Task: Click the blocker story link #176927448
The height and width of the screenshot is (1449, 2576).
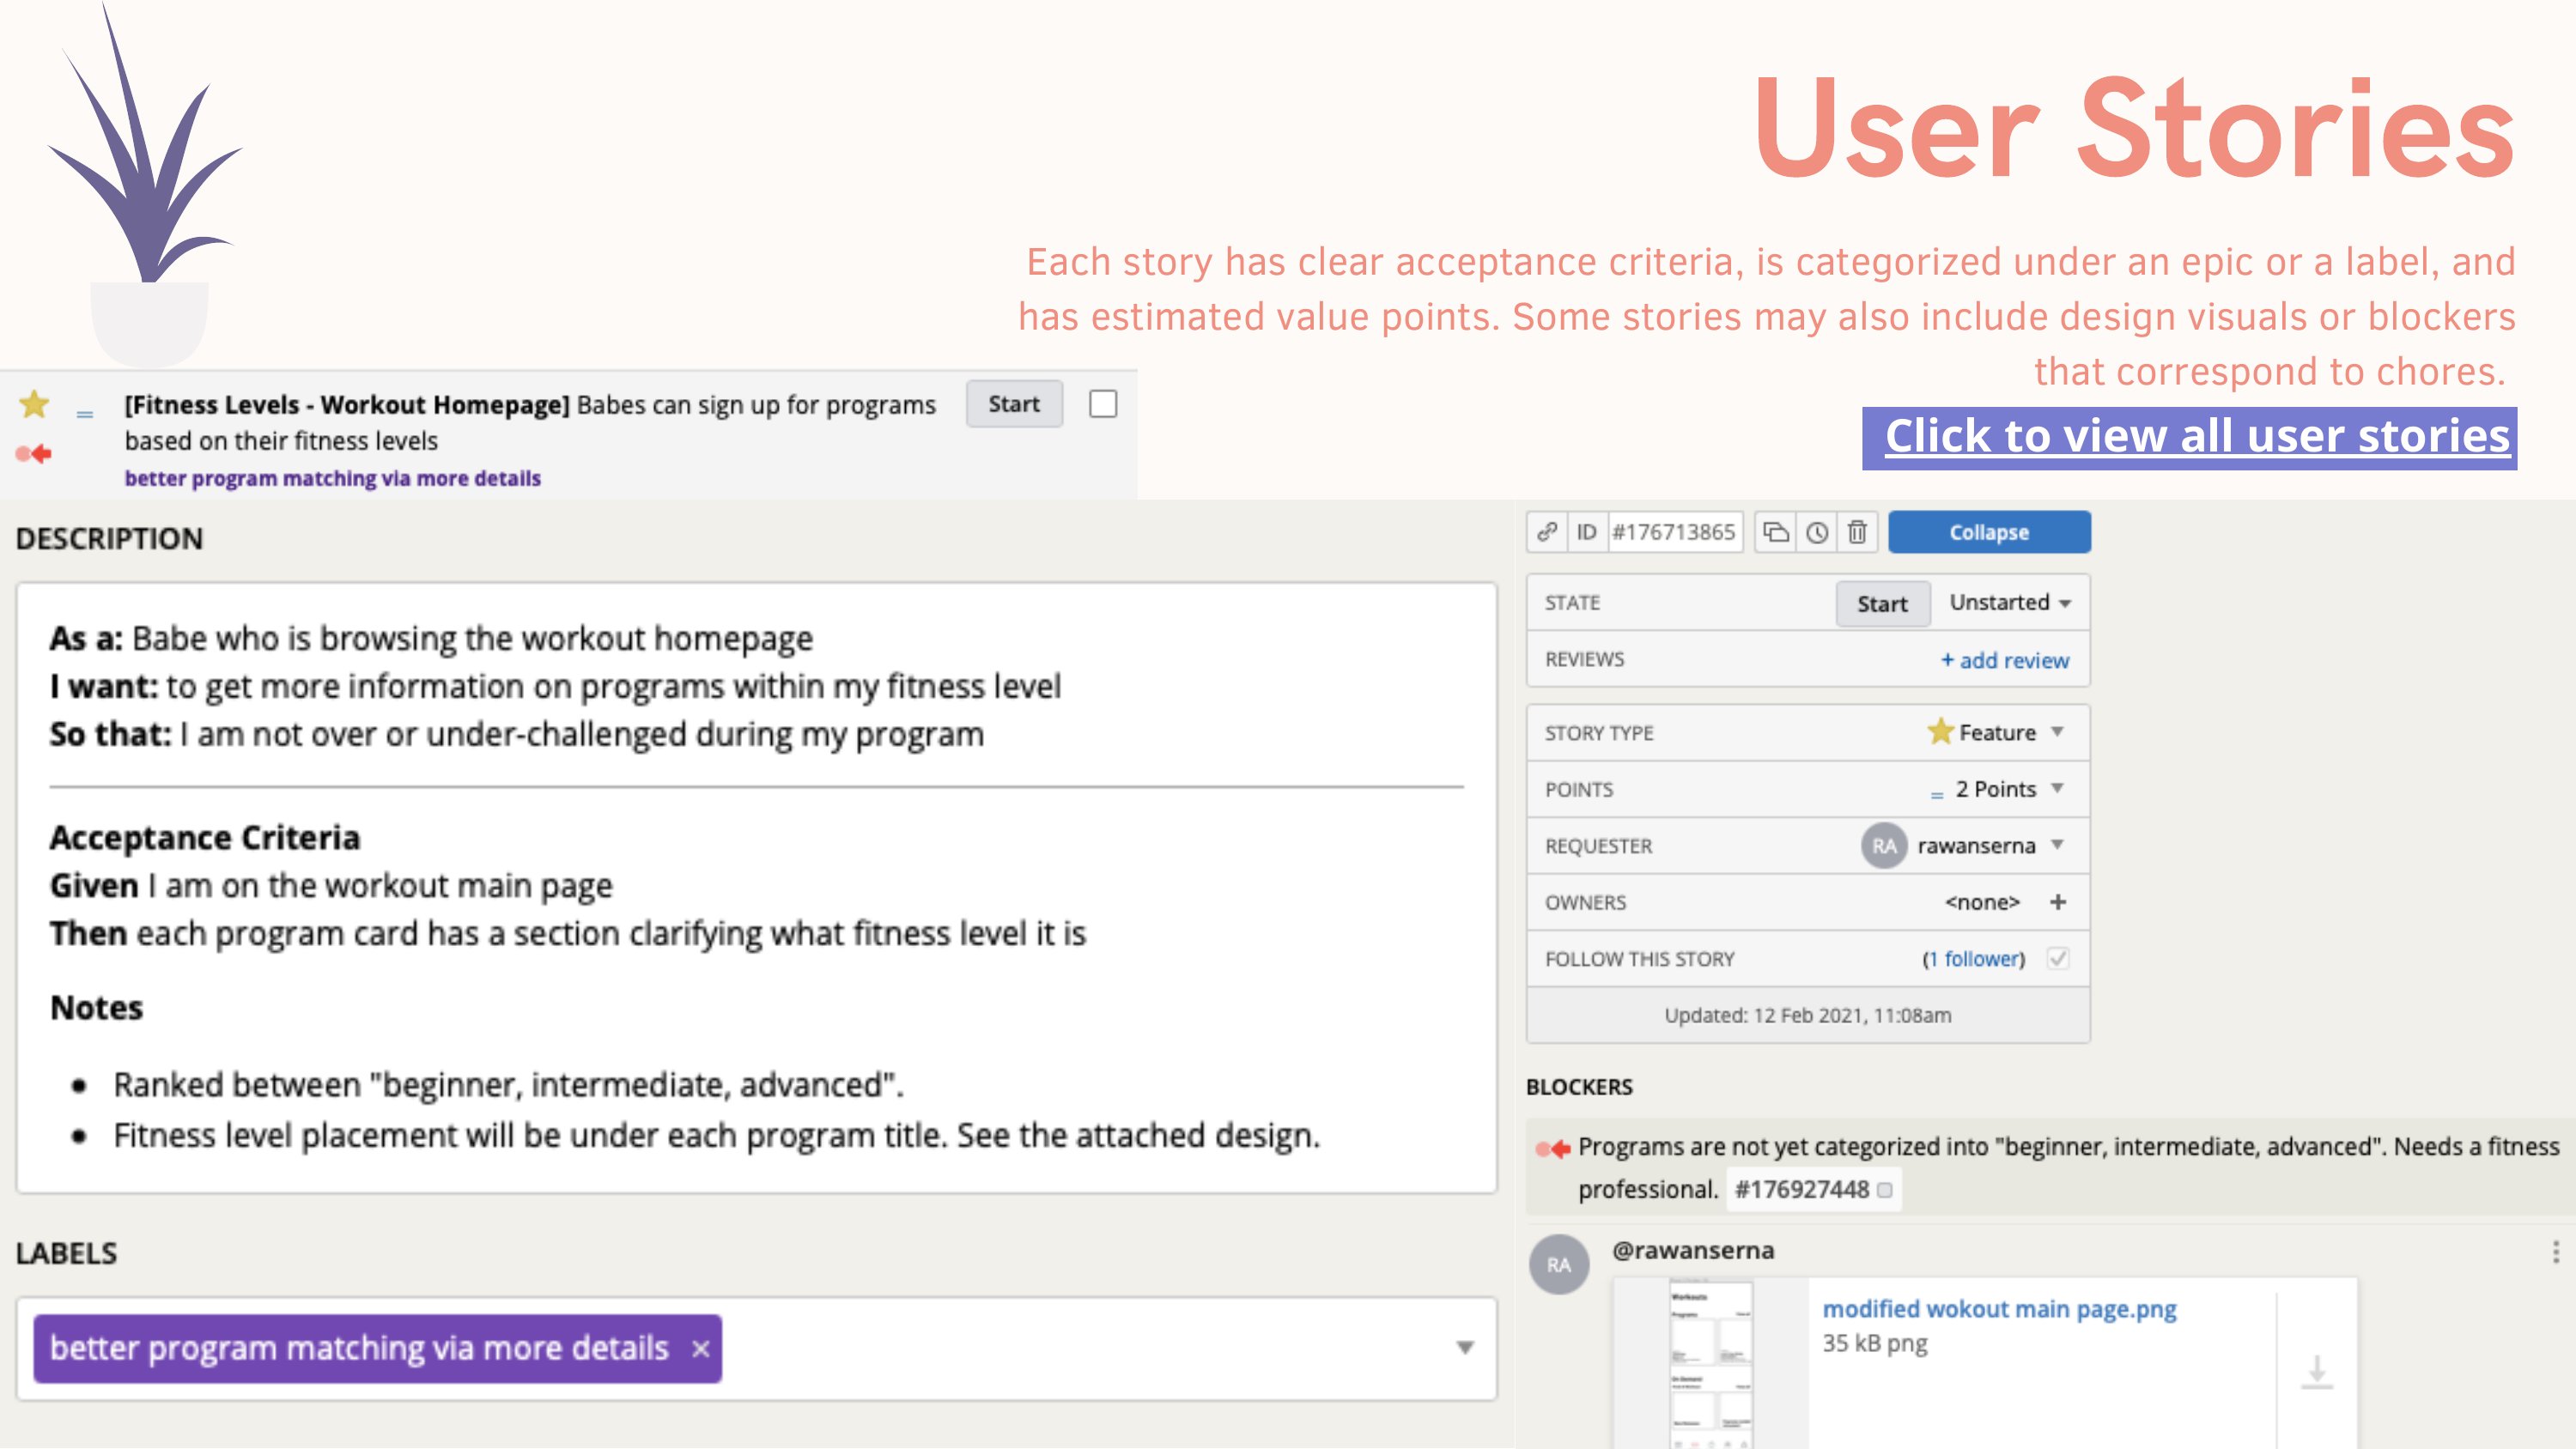Action: (1801, 1190)
